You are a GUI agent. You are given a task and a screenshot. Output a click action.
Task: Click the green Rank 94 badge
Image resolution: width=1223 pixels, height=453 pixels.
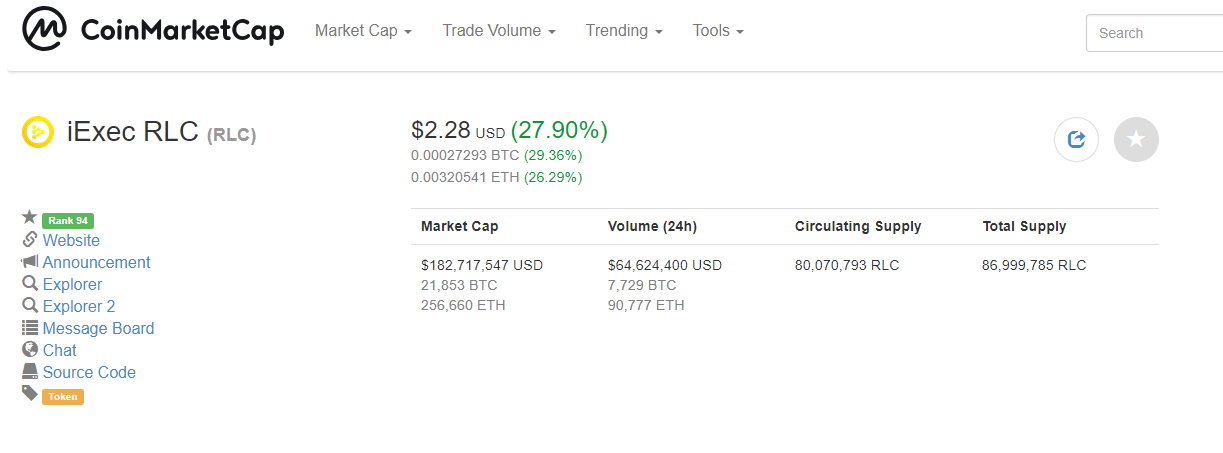(68, 221)
